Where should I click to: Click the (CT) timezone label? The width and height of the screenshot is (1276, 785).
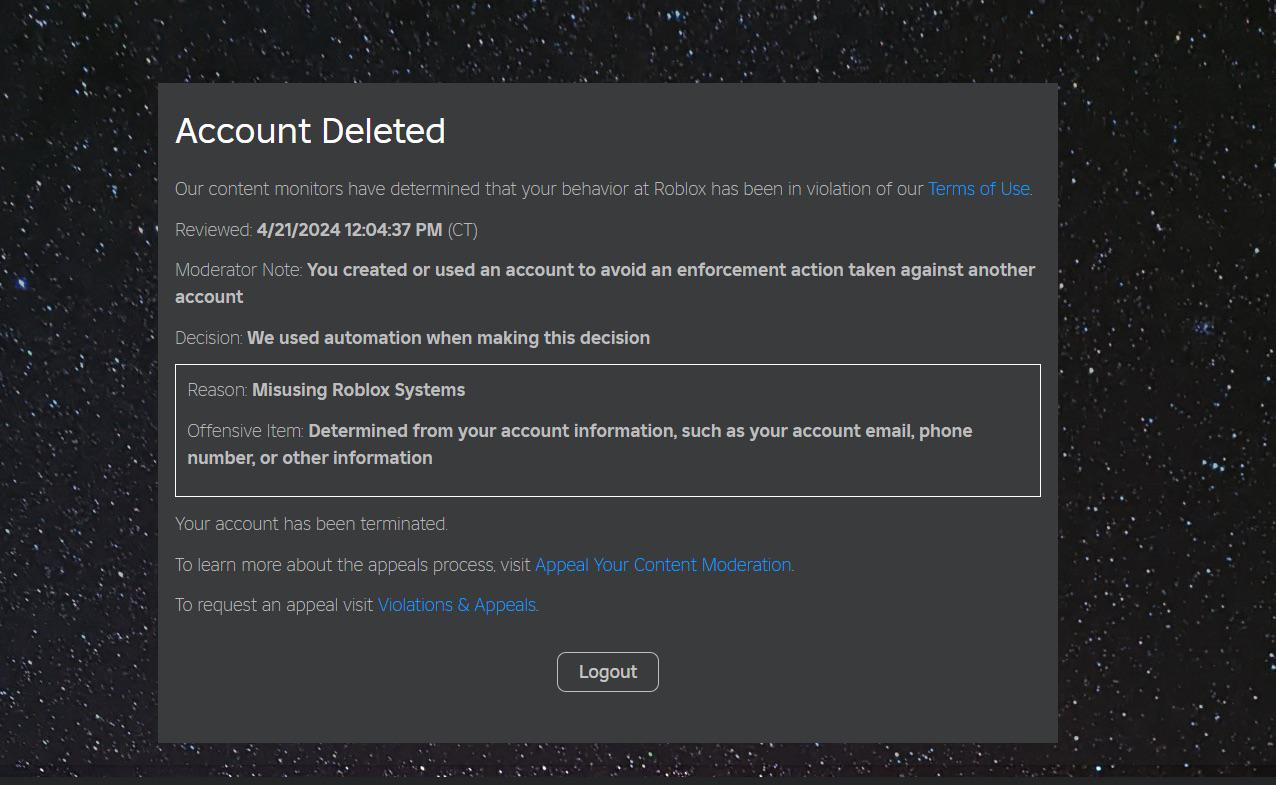coord(461,230)
